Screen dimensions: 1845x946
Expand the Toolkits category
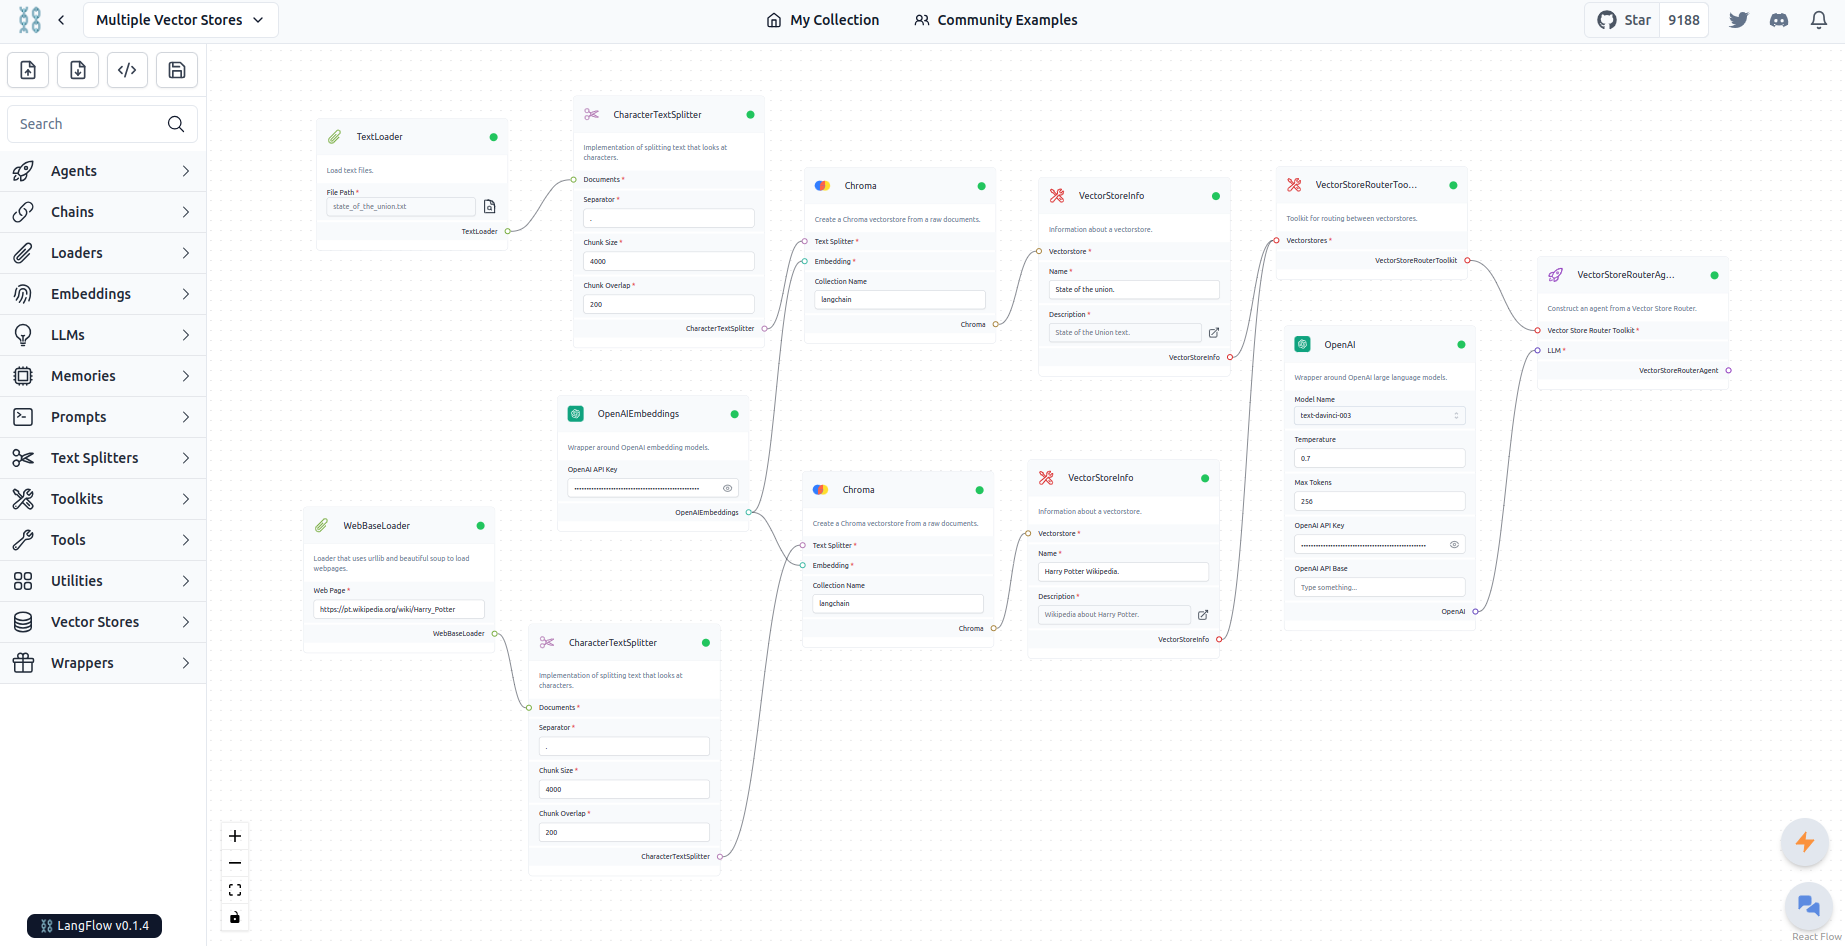[103, 499]
